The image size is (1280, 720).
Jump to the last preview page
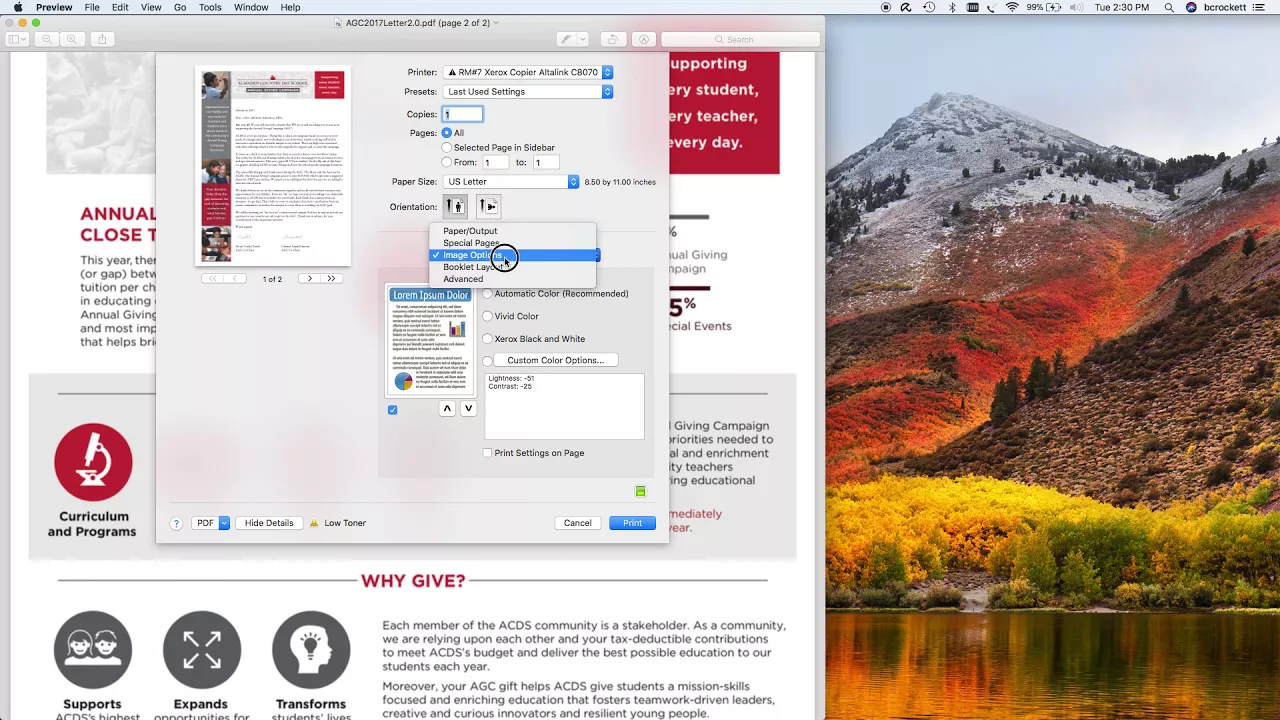point(331,279)
